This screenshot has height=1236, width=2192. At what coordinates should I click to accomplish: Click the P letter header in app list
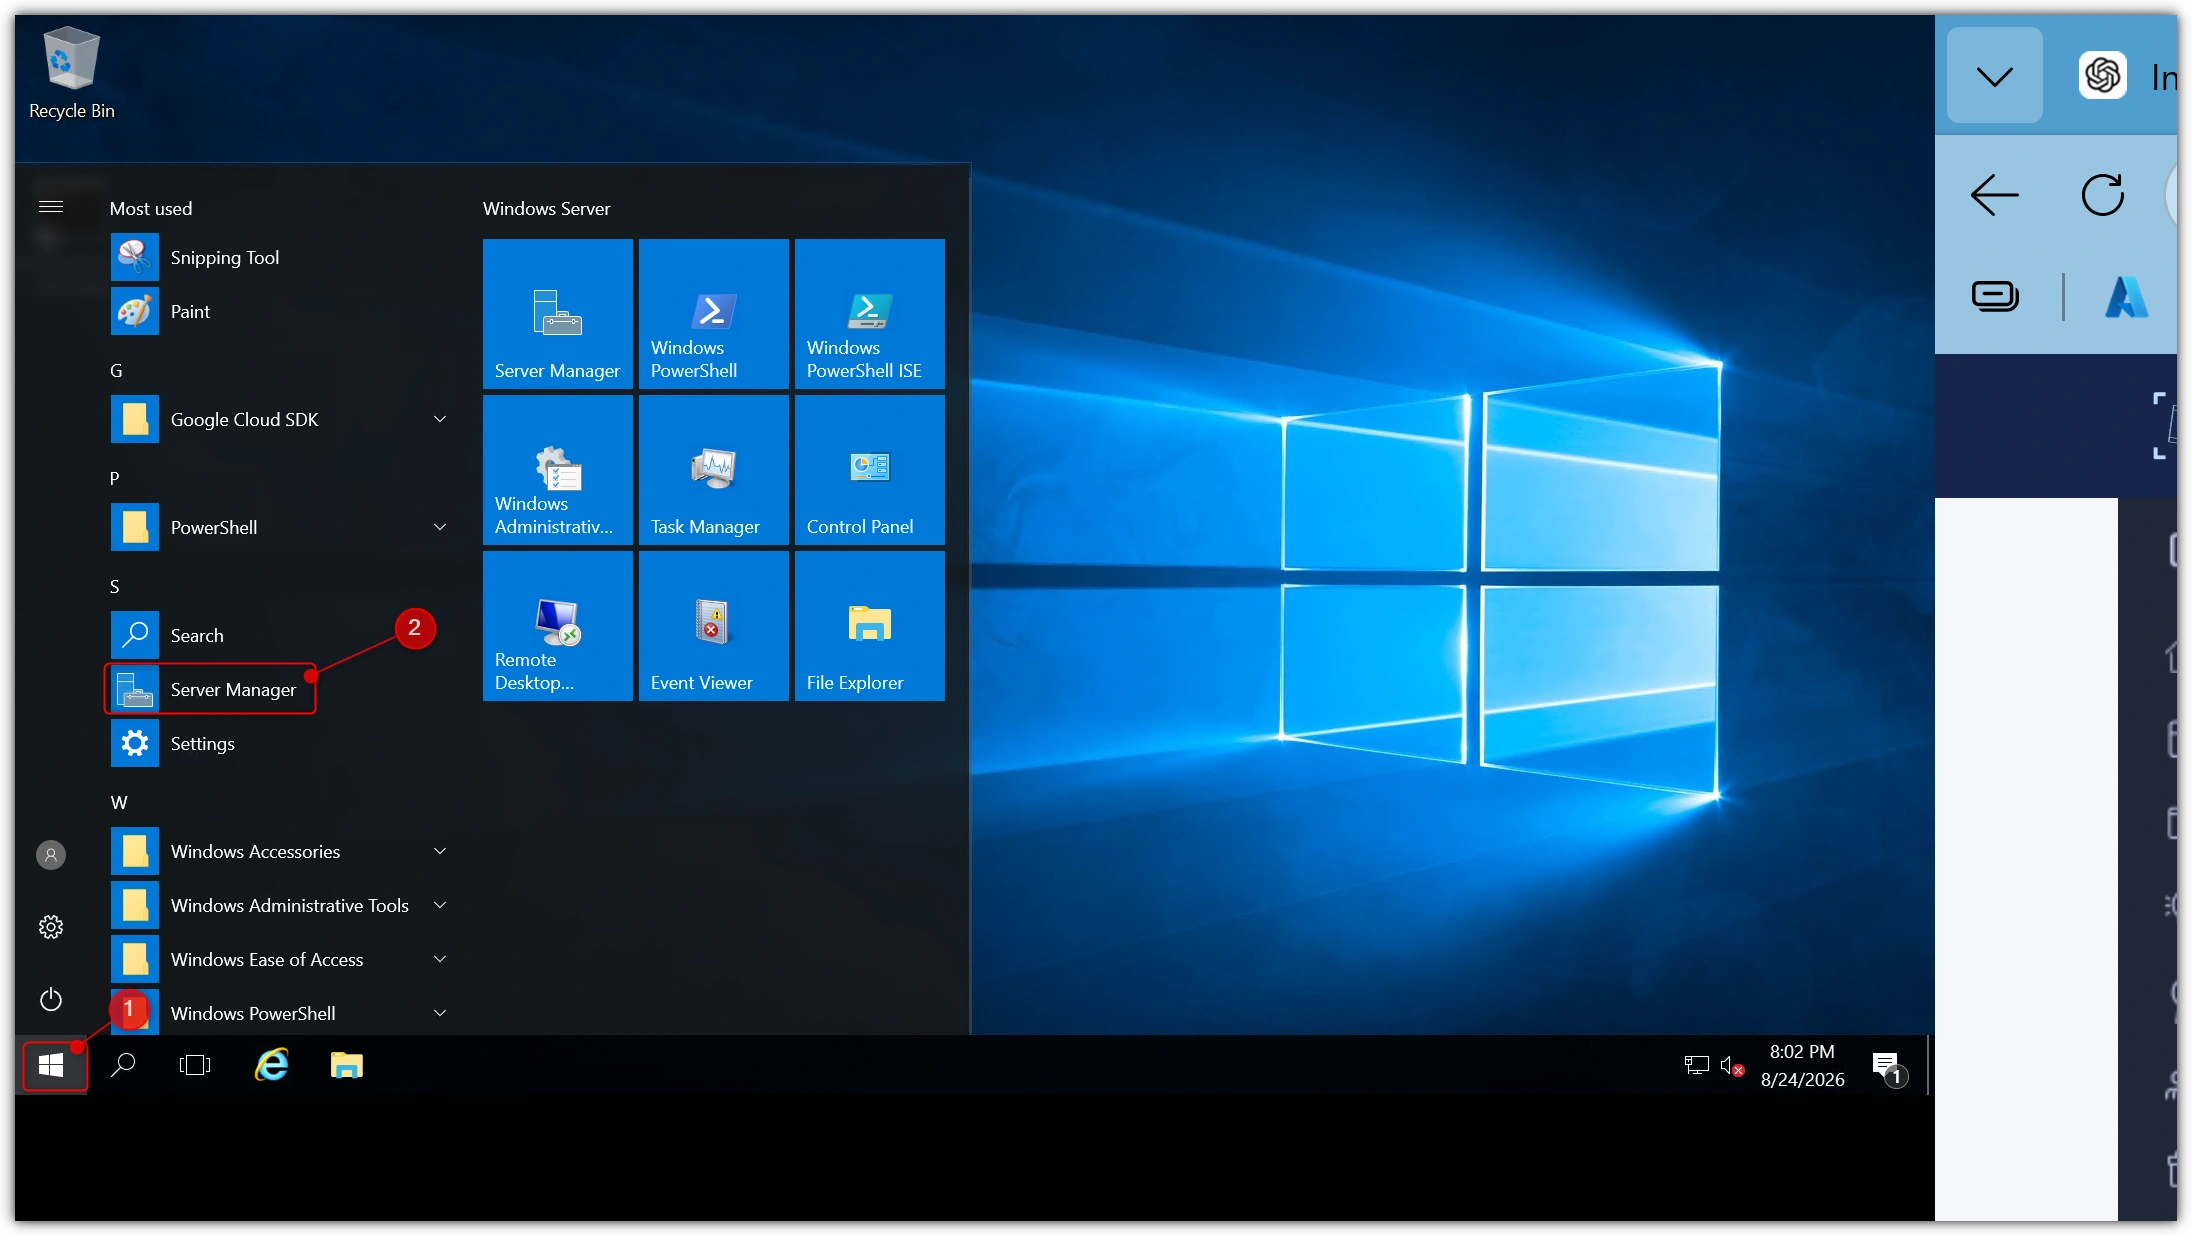[115, 479]
